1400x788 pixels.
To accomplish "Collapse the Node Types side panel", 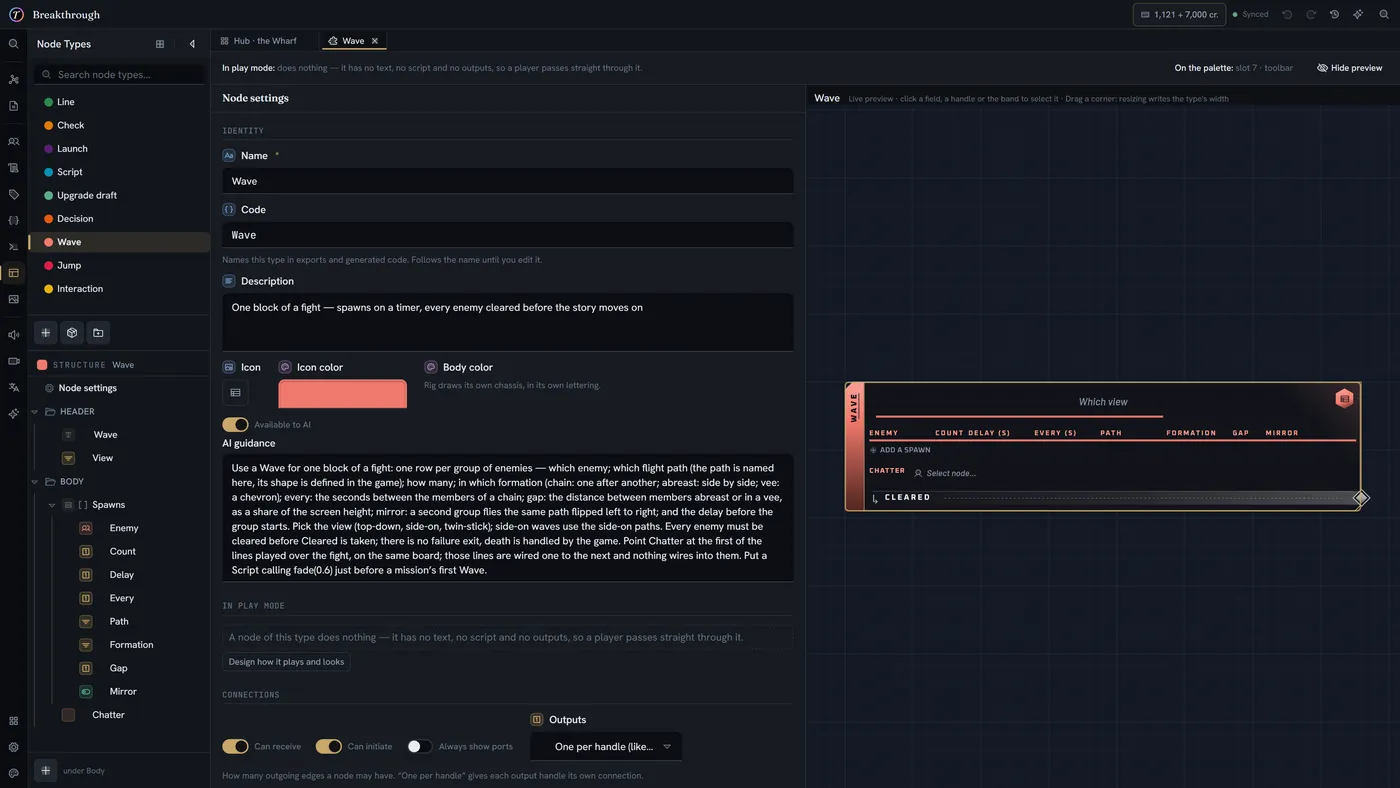I will tap(192, 44).
